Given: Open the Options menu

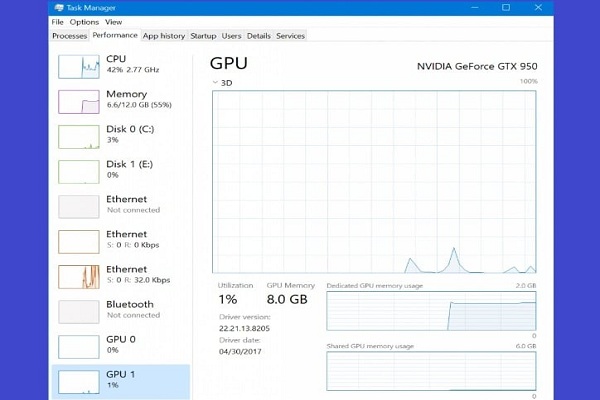Looking at the screenshot, I should coord(84,22).
